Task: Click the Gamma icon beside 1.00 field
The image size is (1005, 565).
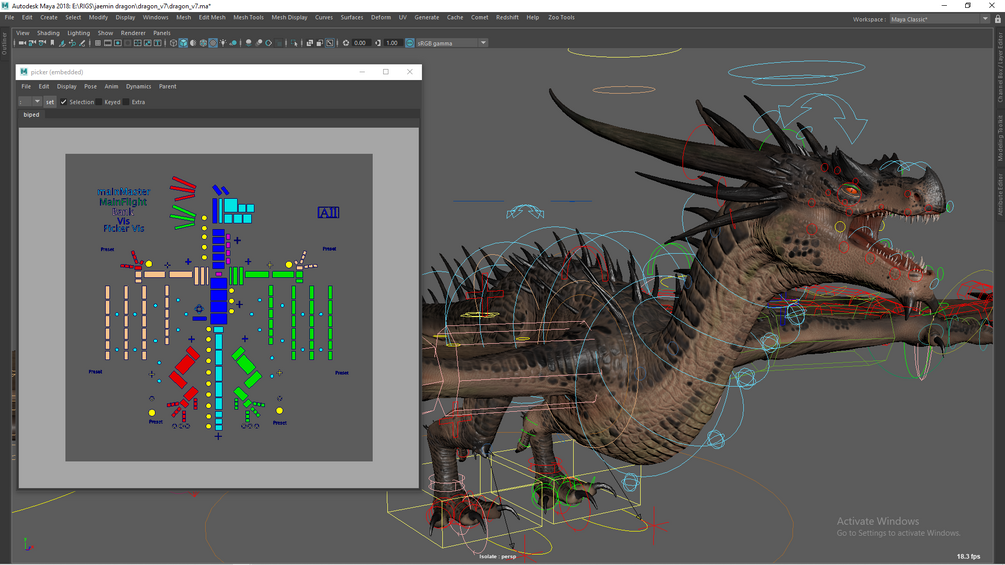Action: pyautogui.click(x=378, y=43)
